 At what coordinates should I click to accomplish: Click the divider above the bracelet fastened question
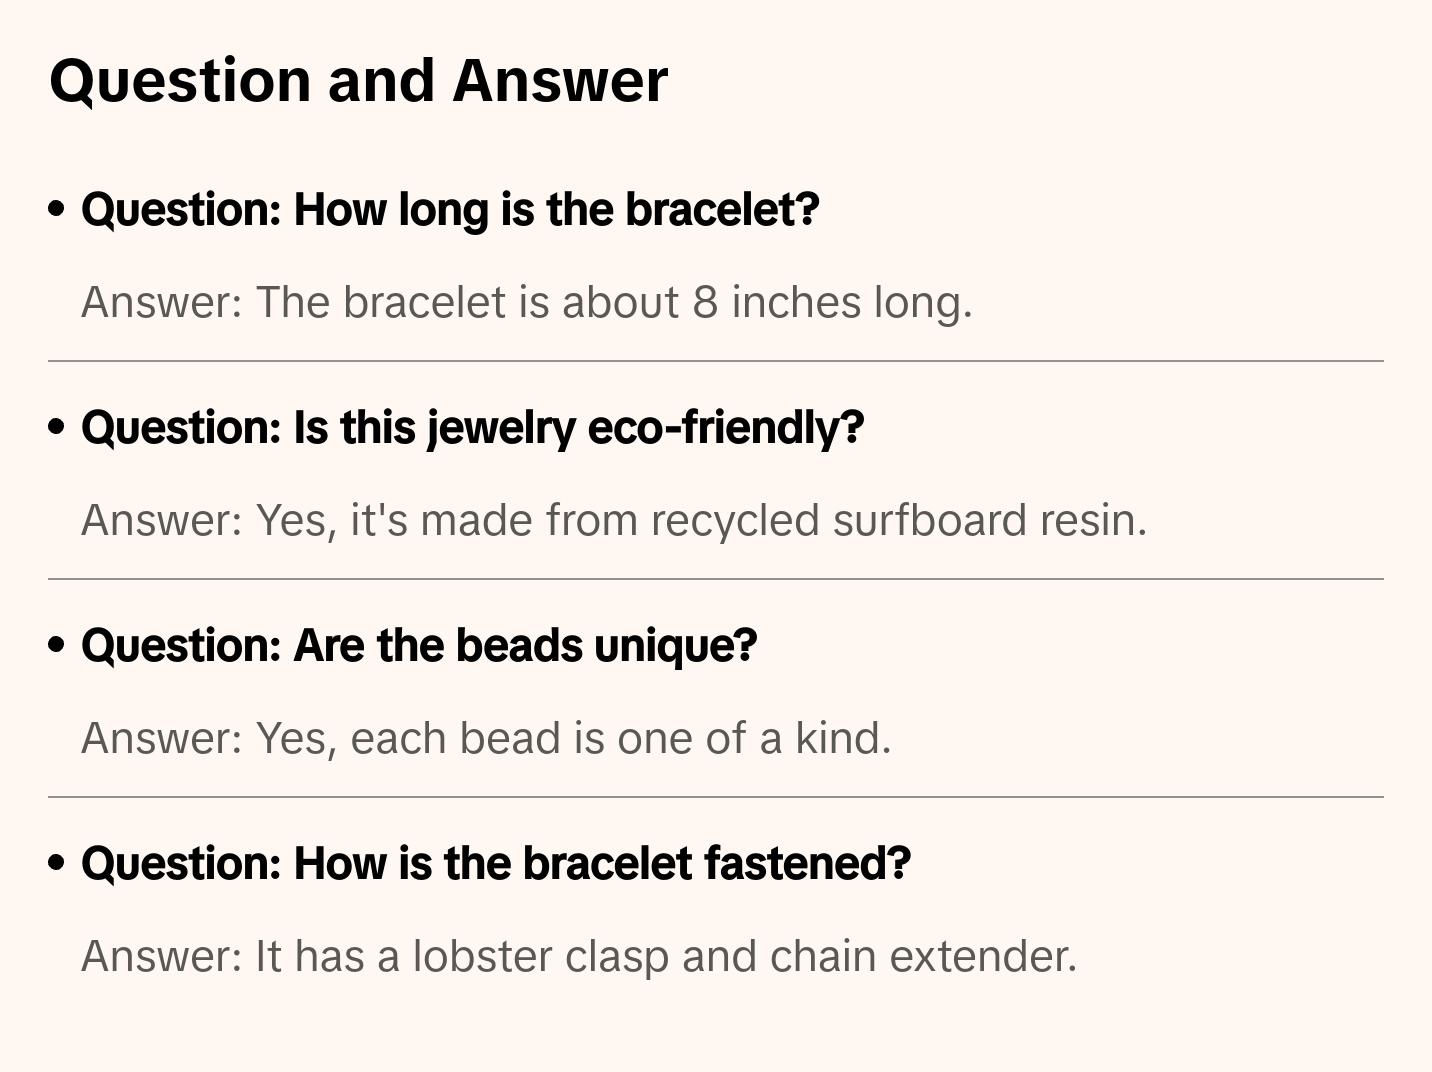coord(716,797)
